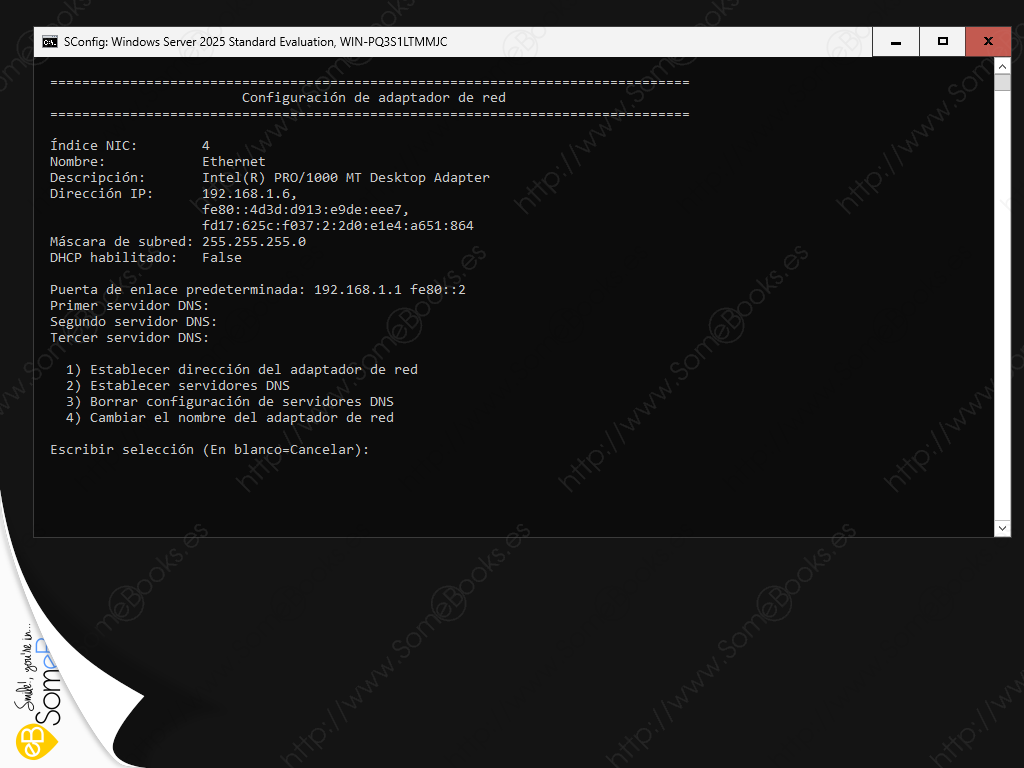
Task: Close the SConfig window
Action: coord(988,42)
